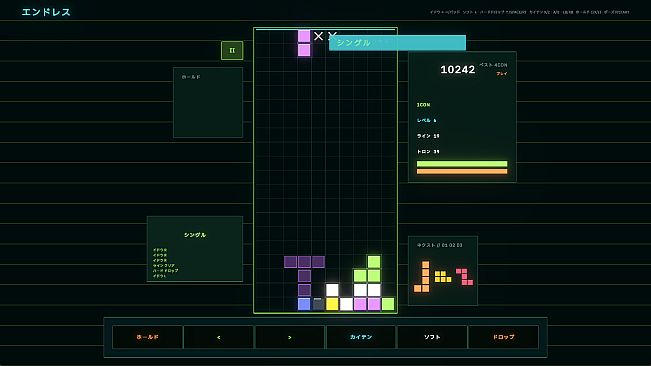
Task: Click the ホールド control button
Action: pyautogui.click(x=147, y=337)
